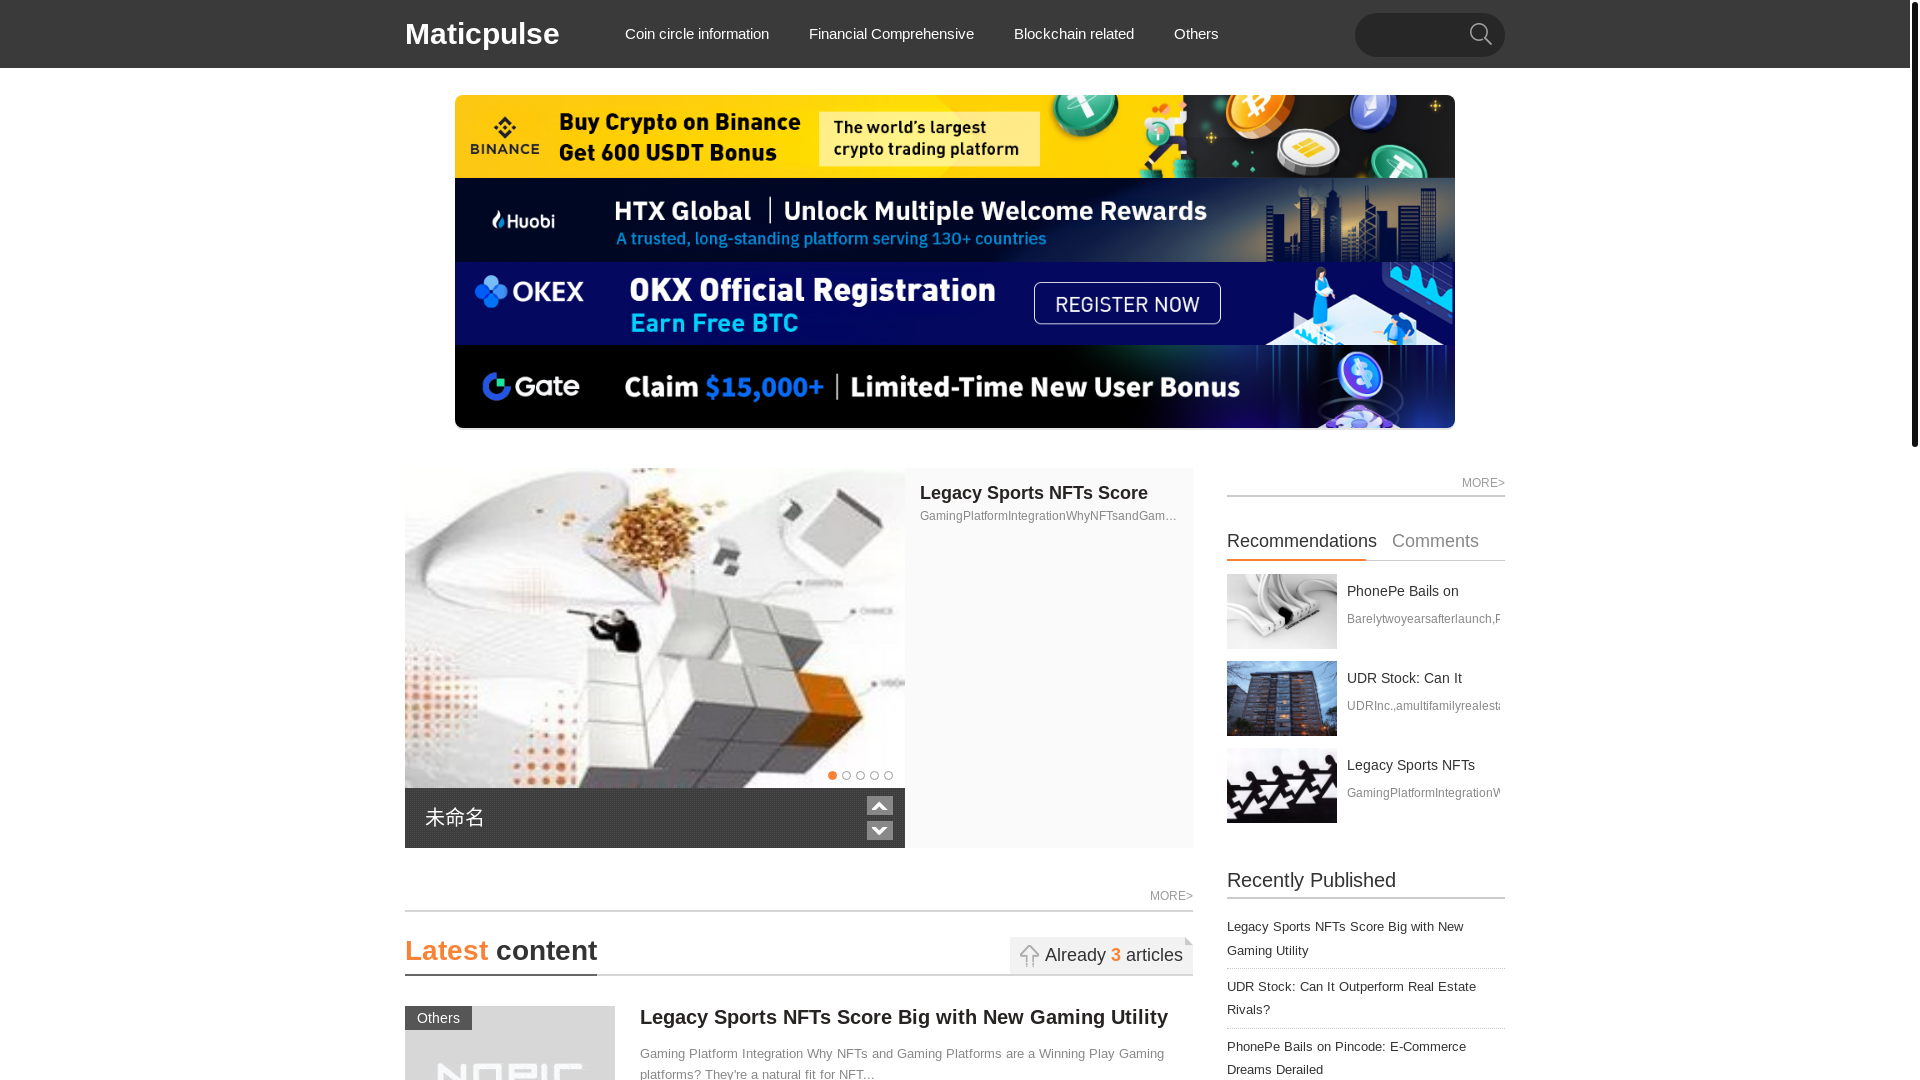Switch to the Comments tab
This screenshot has height=1080, width=1920.
point(1435,541)
